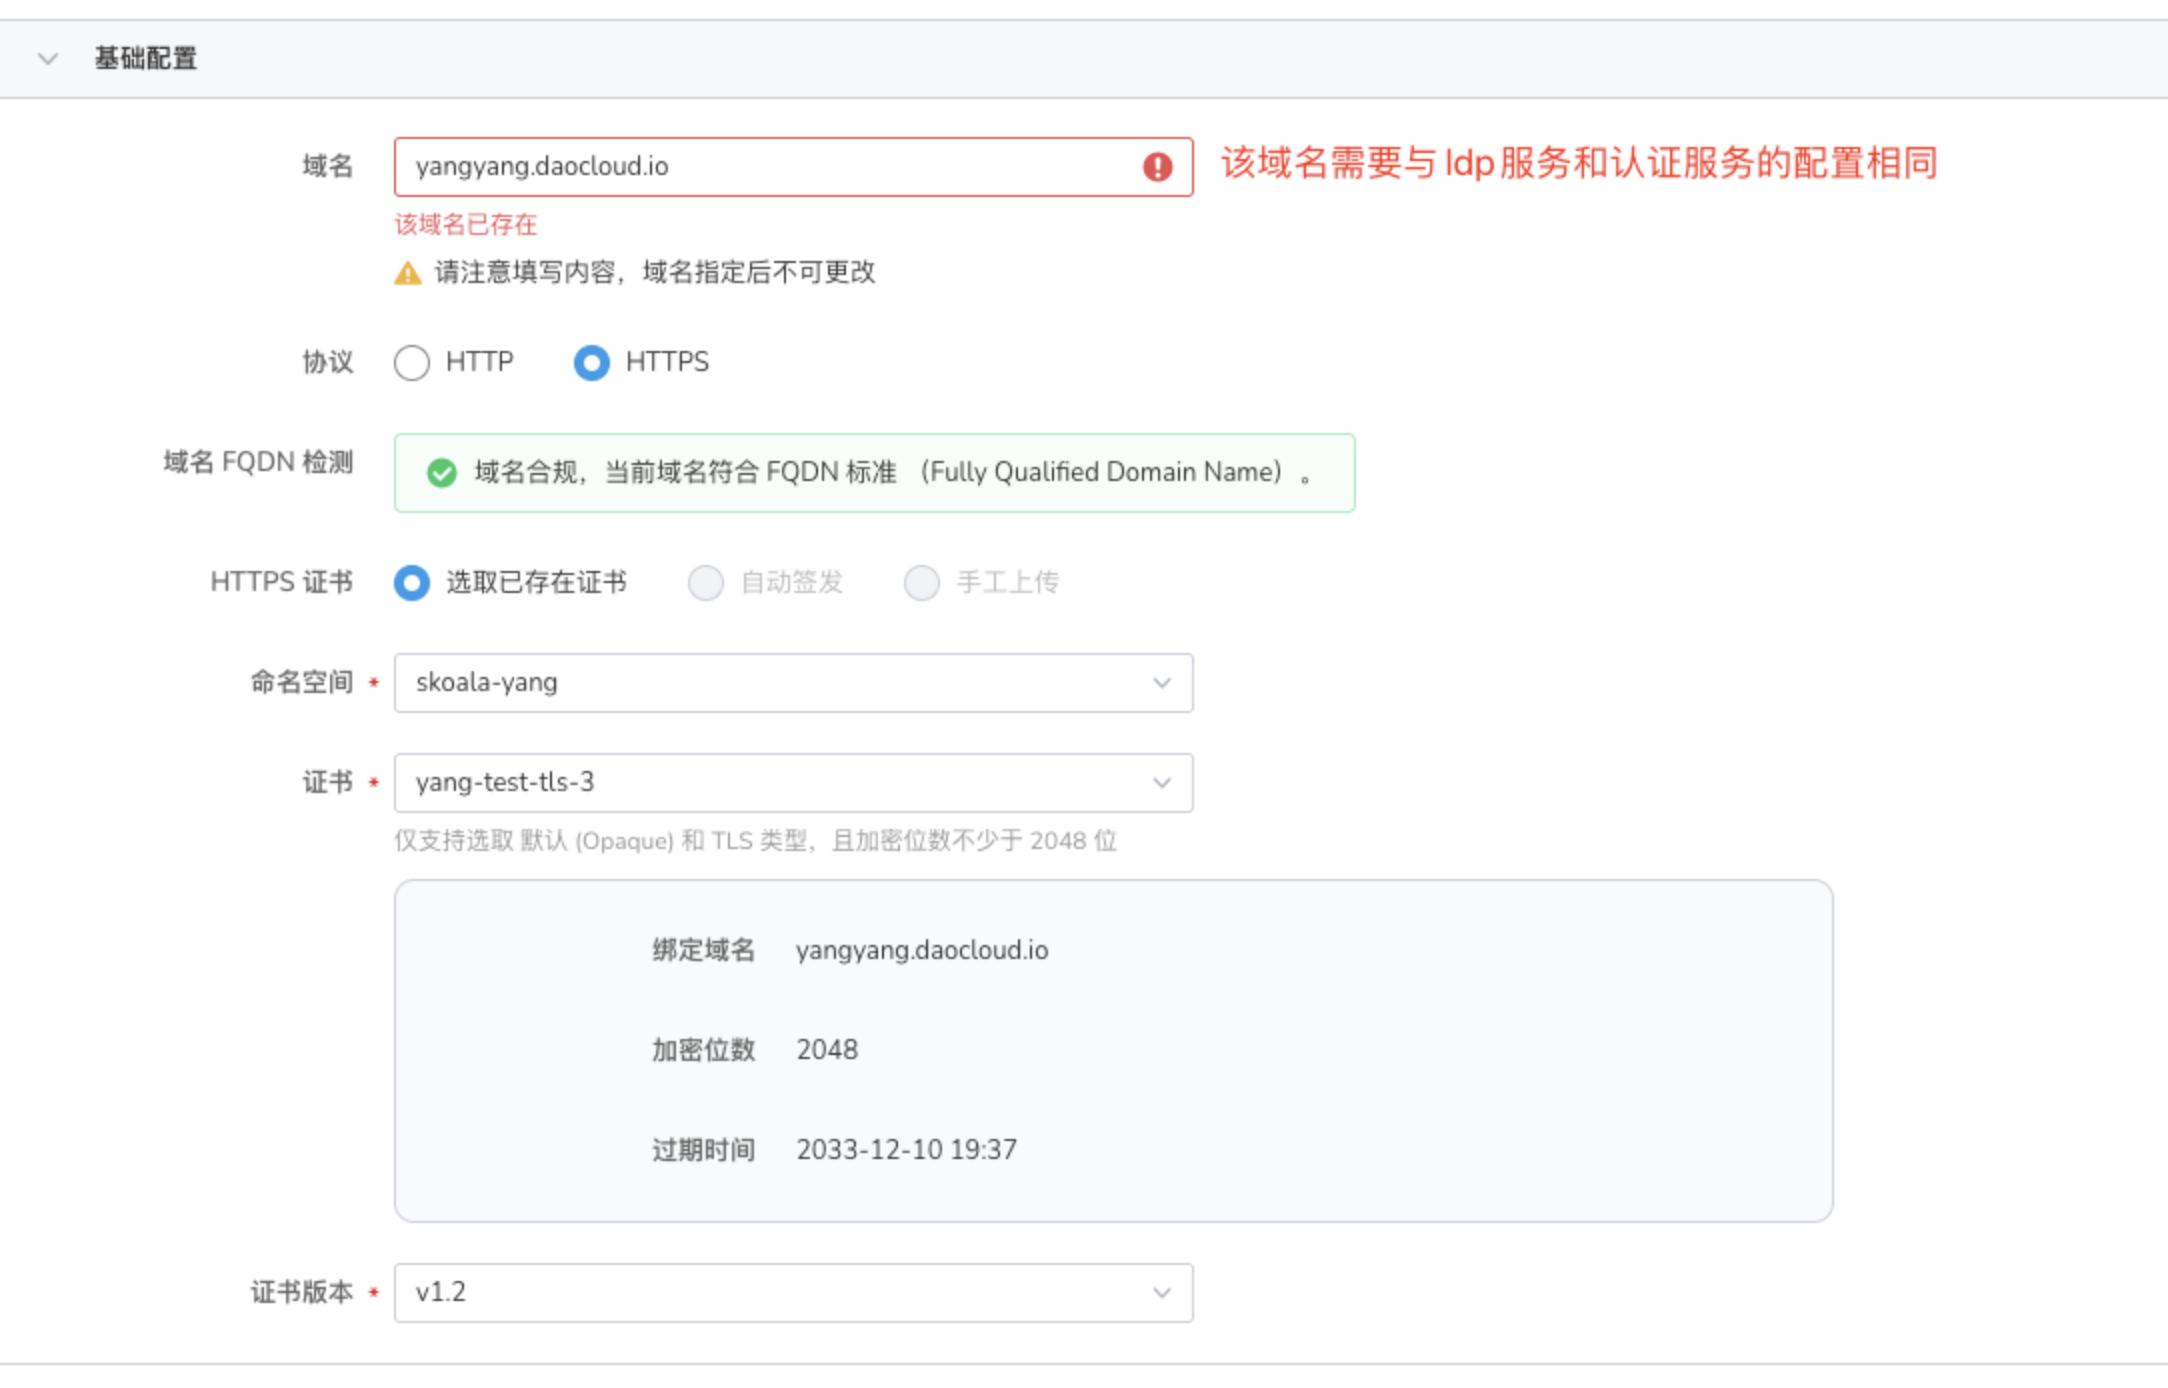Select the HTTPS protocol radio button
Screen dimensions: 2168x1388
(591, 362)
